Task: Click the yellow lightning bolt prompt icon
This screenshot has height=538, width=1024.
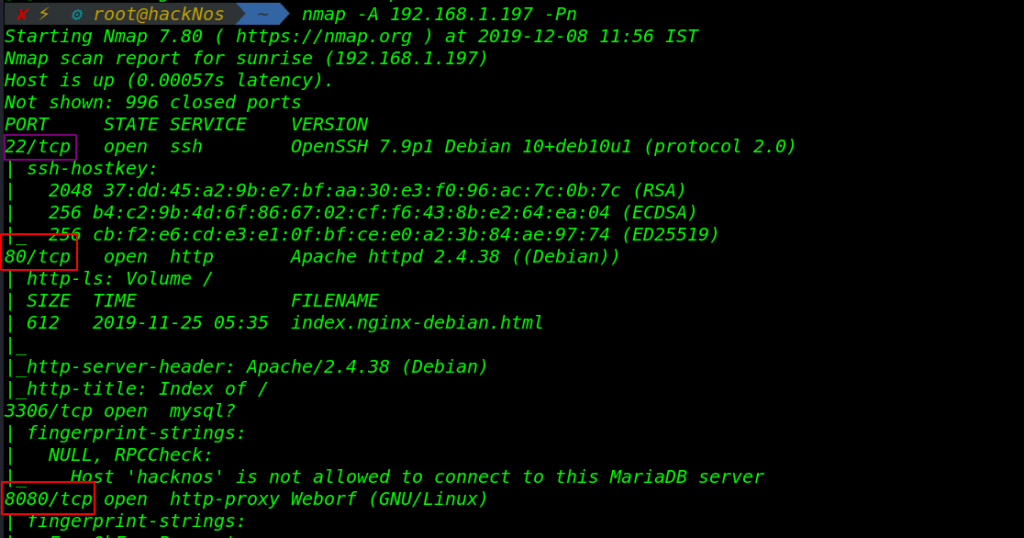Action: (x=44, y=13)
